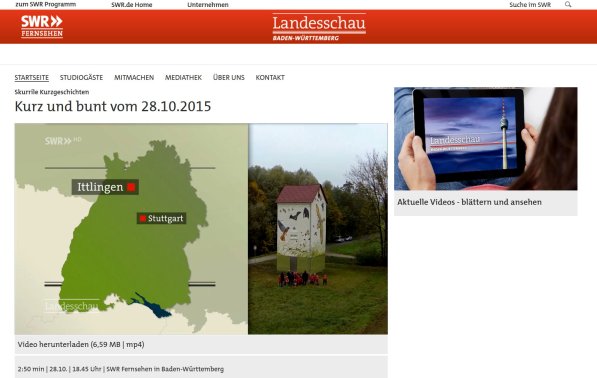Image resolution: width=597 pixels, height=378 pixels.
Task: Click the Landesschau Baden-Württemberg logo
Action: click(319, 27)
